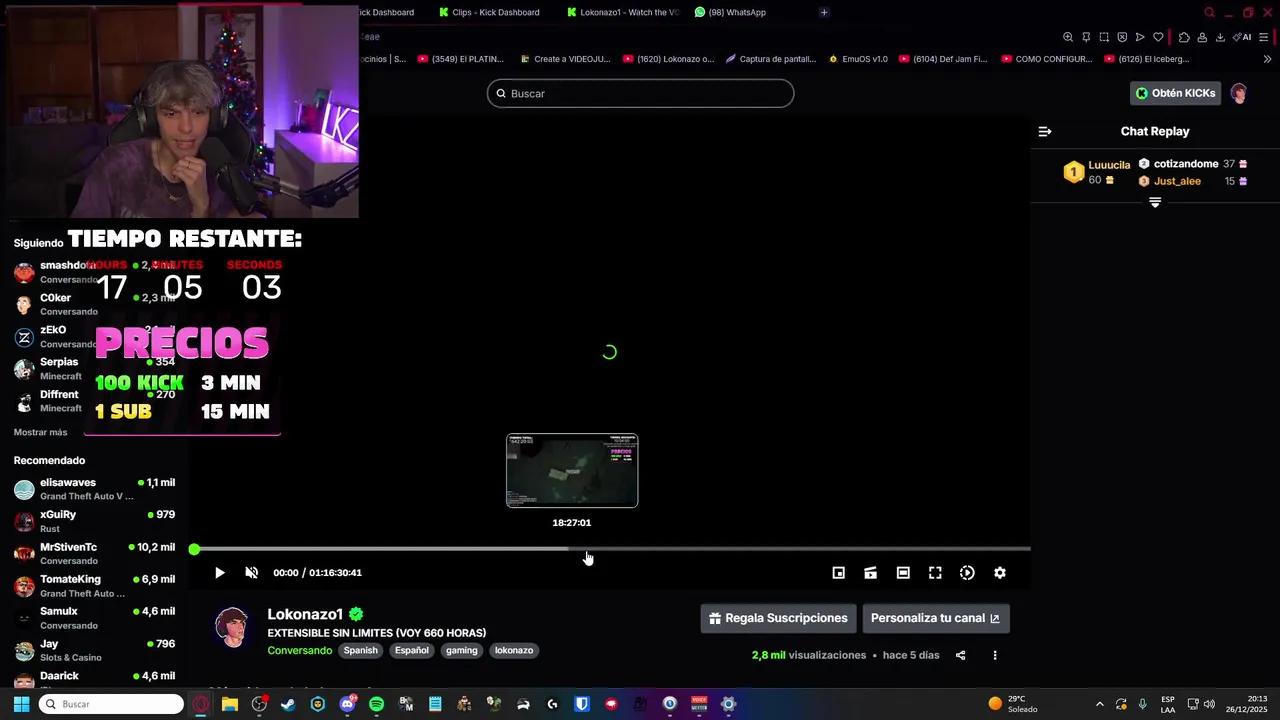The image size is (1280, 720).
Task: Open the Conversando category link
Action: pos(299,650)
